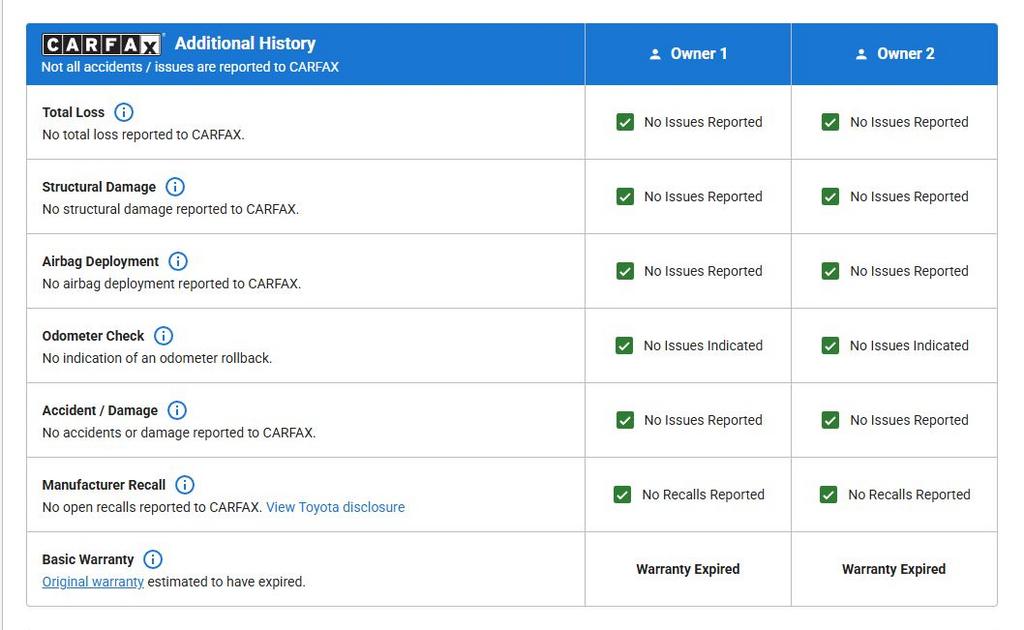Click Structural Damage green check for Owner 2
The width and height of the screenshot is (1024, 630).
(x=831, y=197)
